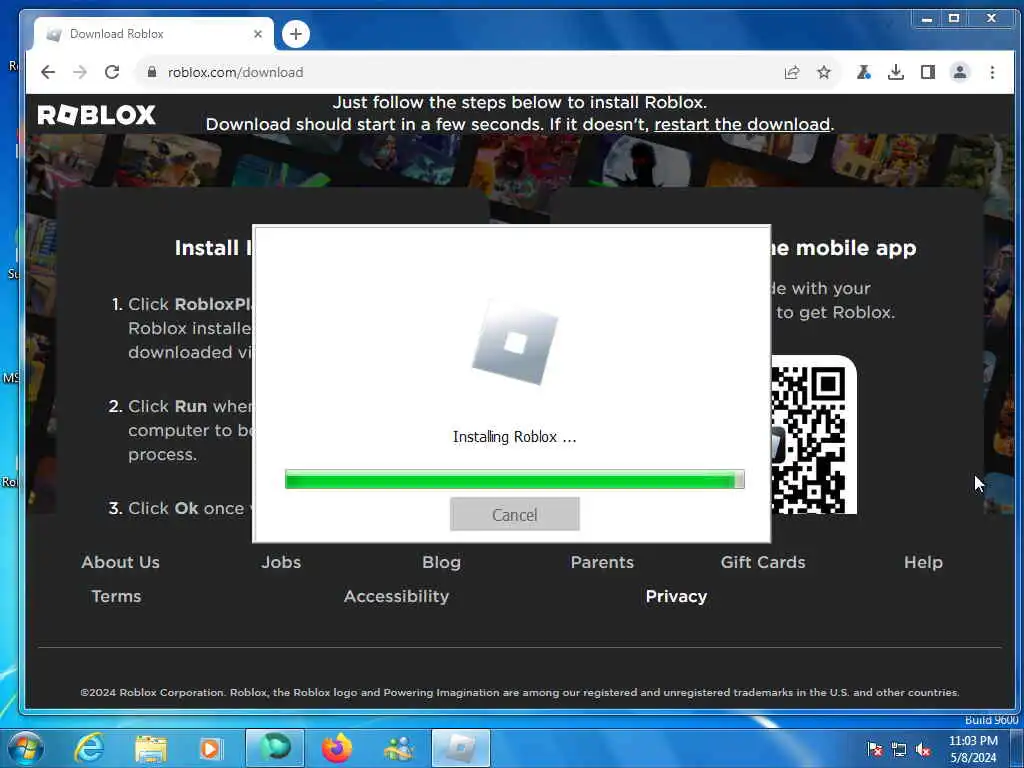
Task: Click the Roblox logo in the header
Action: [96, 115]
